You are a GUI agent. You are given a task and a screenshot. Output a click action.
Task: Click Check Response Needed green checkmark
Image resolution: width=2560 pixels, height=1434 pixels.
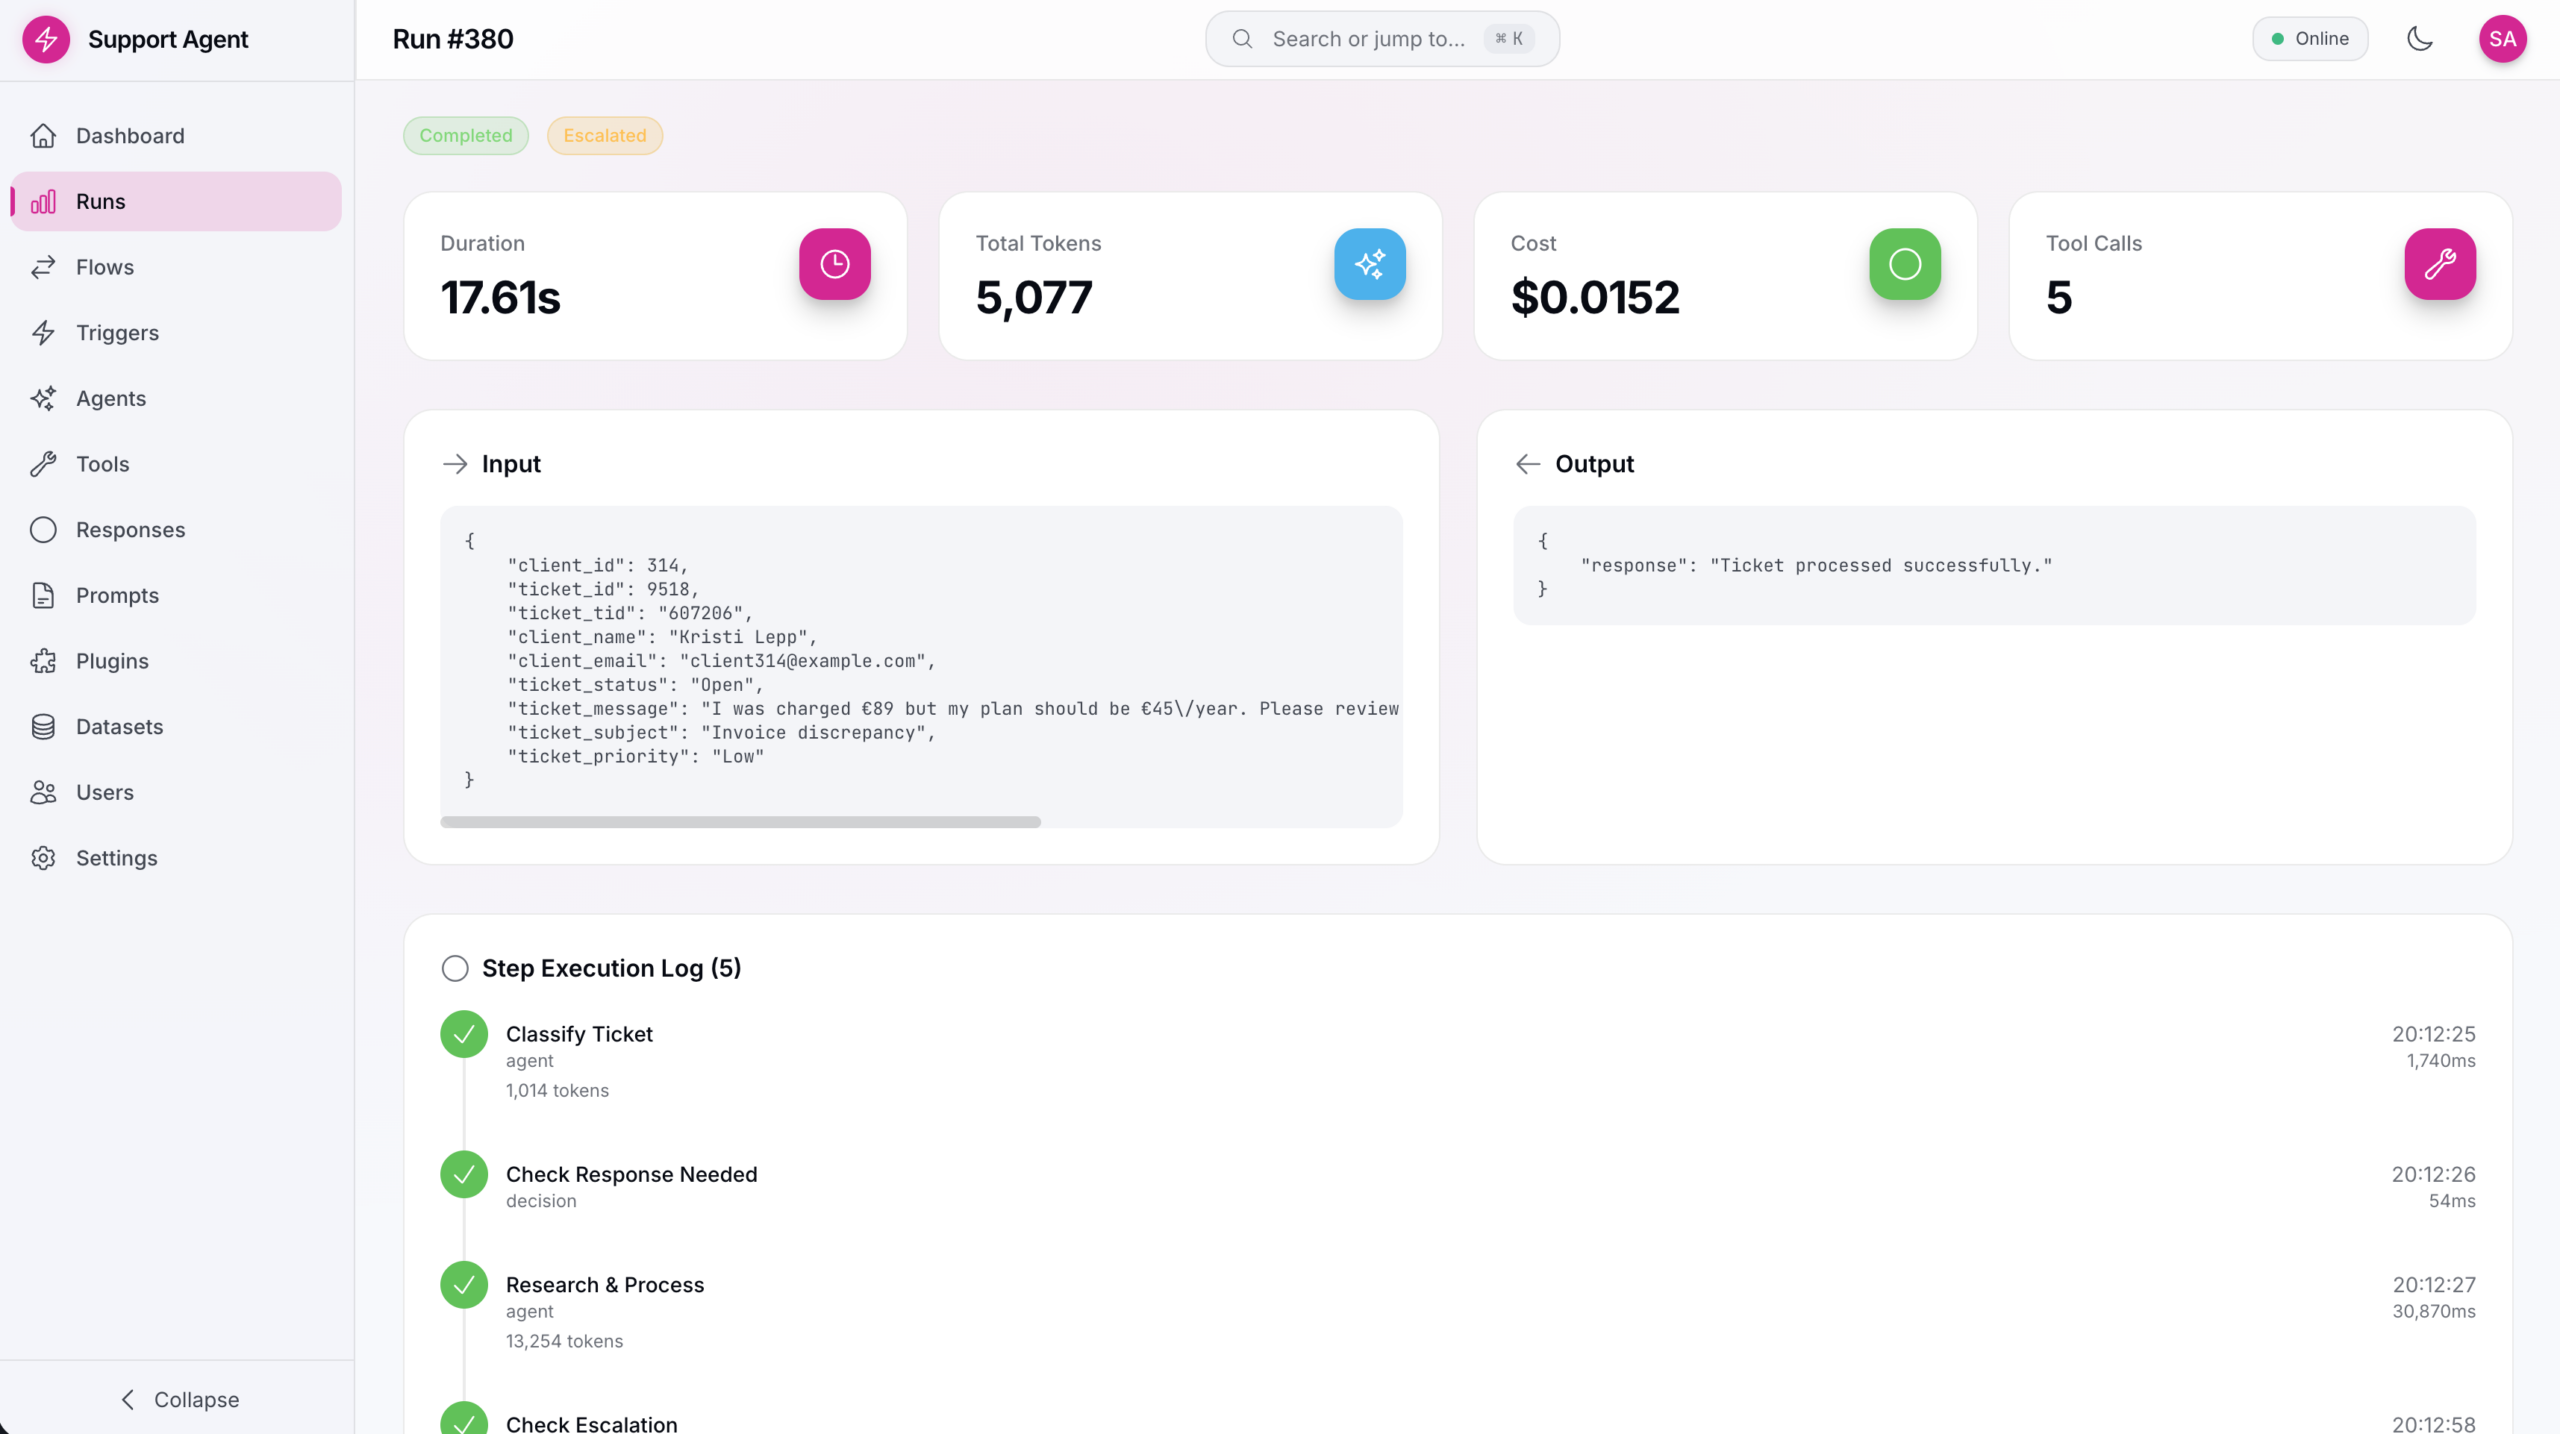464,1174
